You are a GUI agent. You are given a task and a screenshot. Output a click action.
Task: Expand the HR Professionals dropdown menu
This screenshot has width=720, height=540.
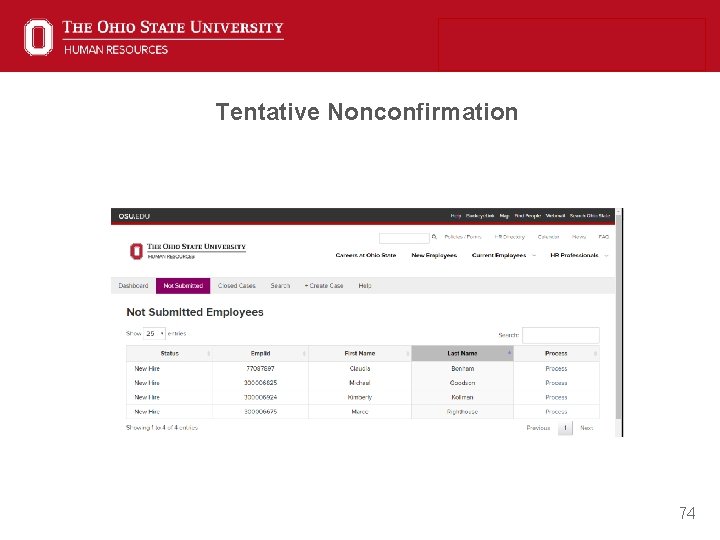[579, 255]
